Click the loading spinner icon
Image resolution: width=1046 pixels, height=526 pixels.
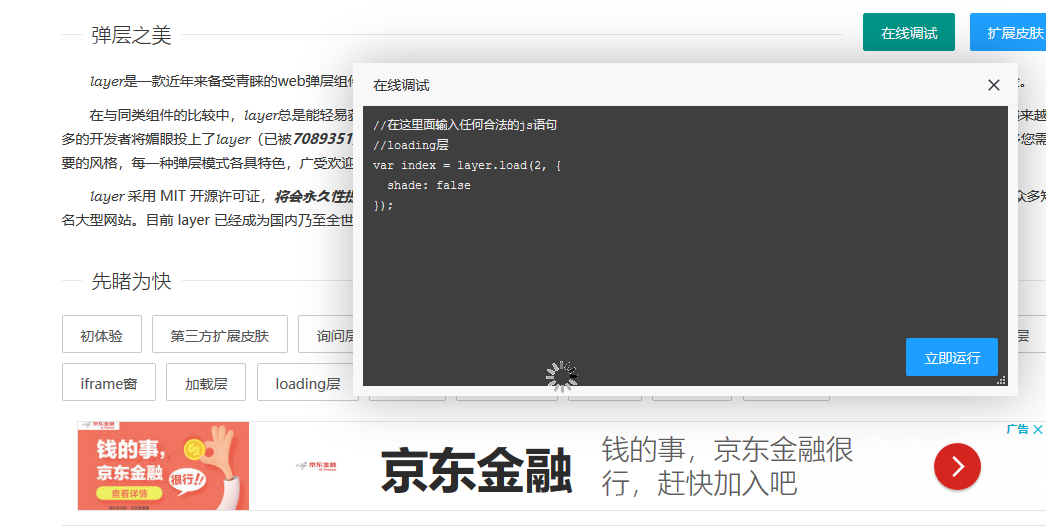tap(562, 376)
